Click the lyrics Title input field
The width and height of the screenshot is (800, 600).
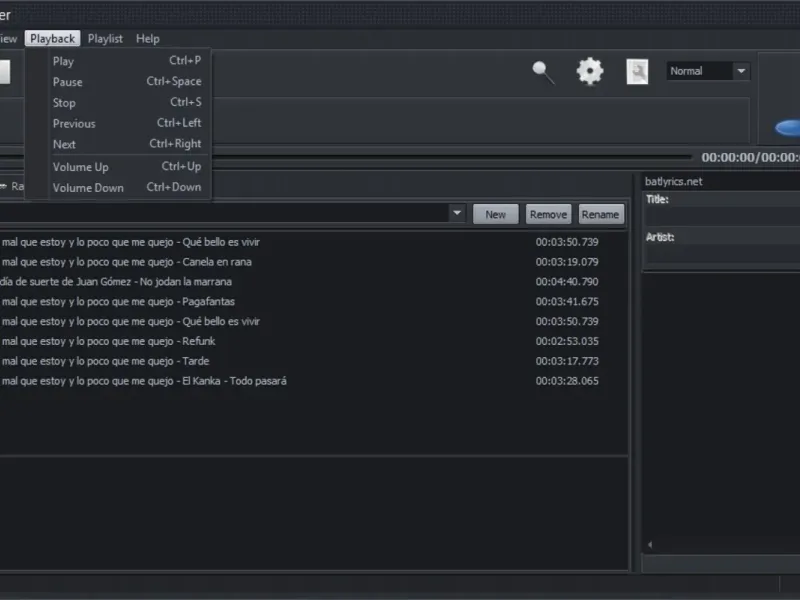[x=720, y=217]
